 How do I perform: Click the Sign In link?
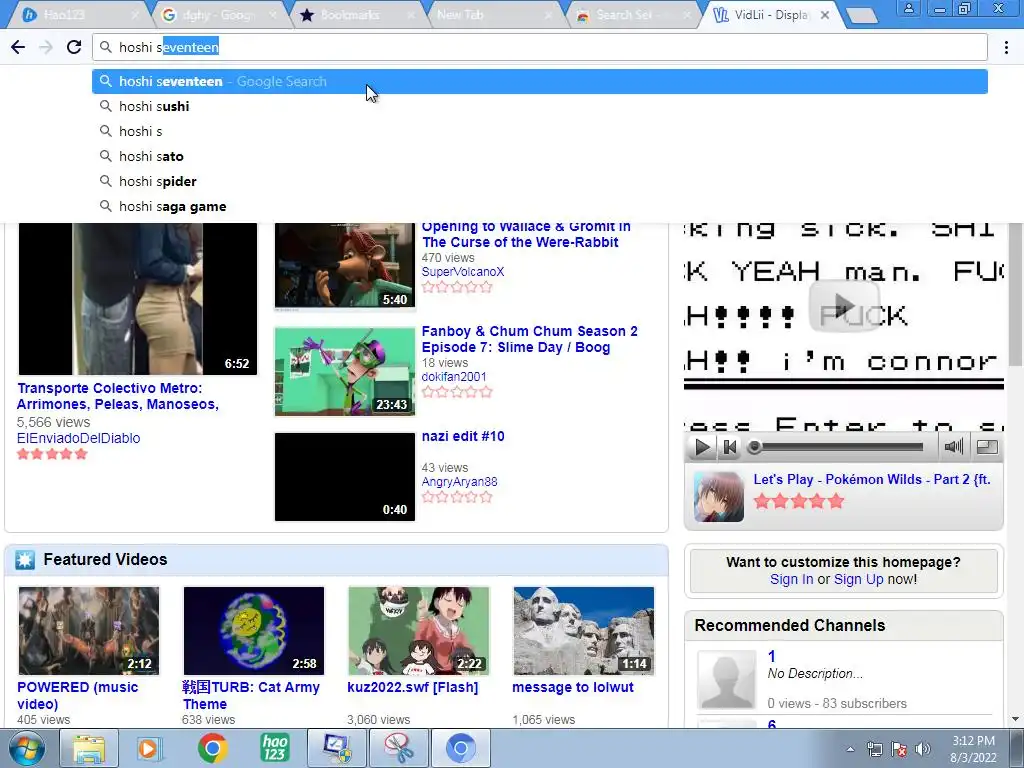[792, 579]
